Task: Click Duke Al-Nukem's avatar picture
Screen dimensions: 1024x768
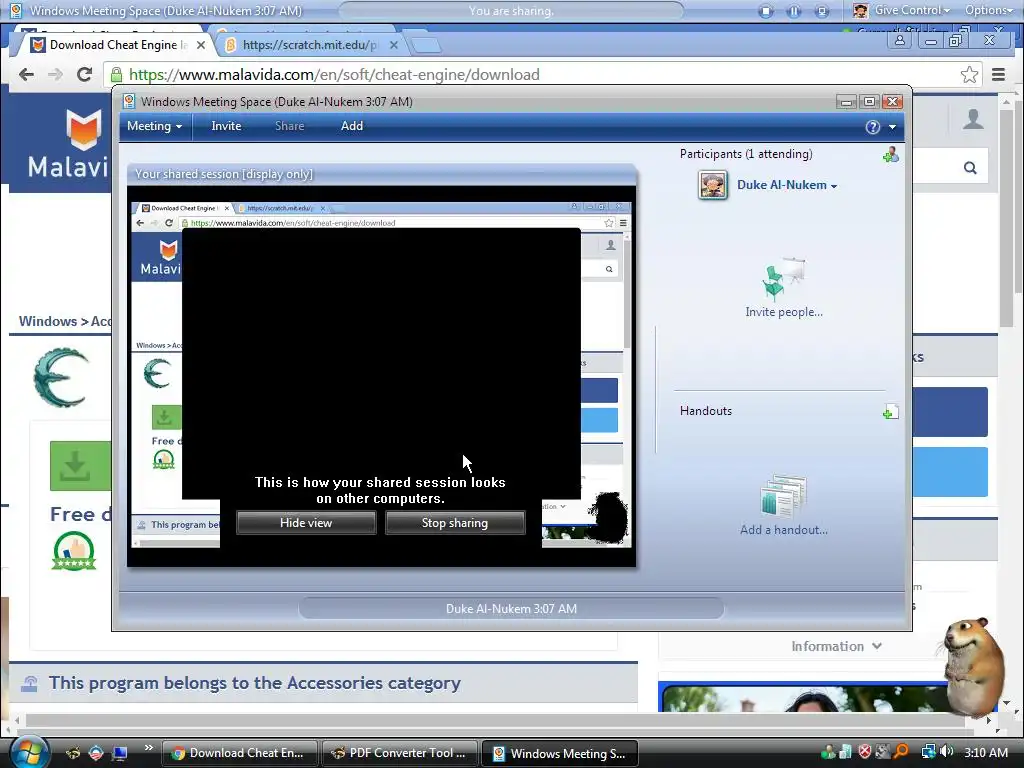Action: [712, 185]
